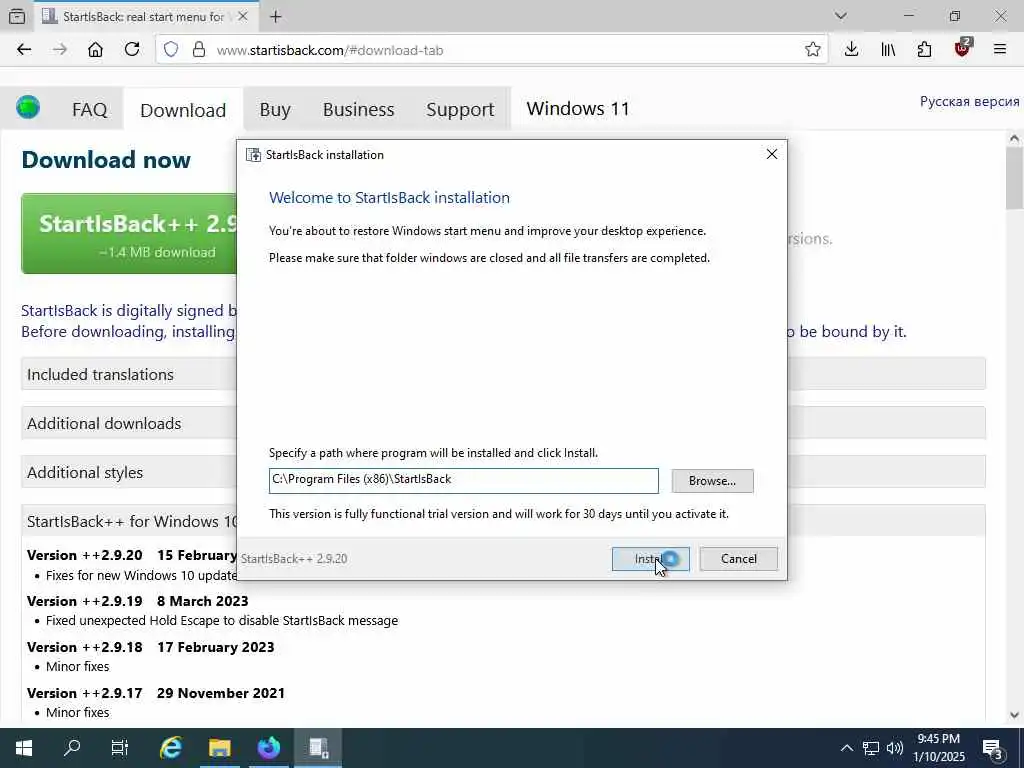Show hidden system tray icons
This screenshot has height=768, width=1024.
click(846, 748)
